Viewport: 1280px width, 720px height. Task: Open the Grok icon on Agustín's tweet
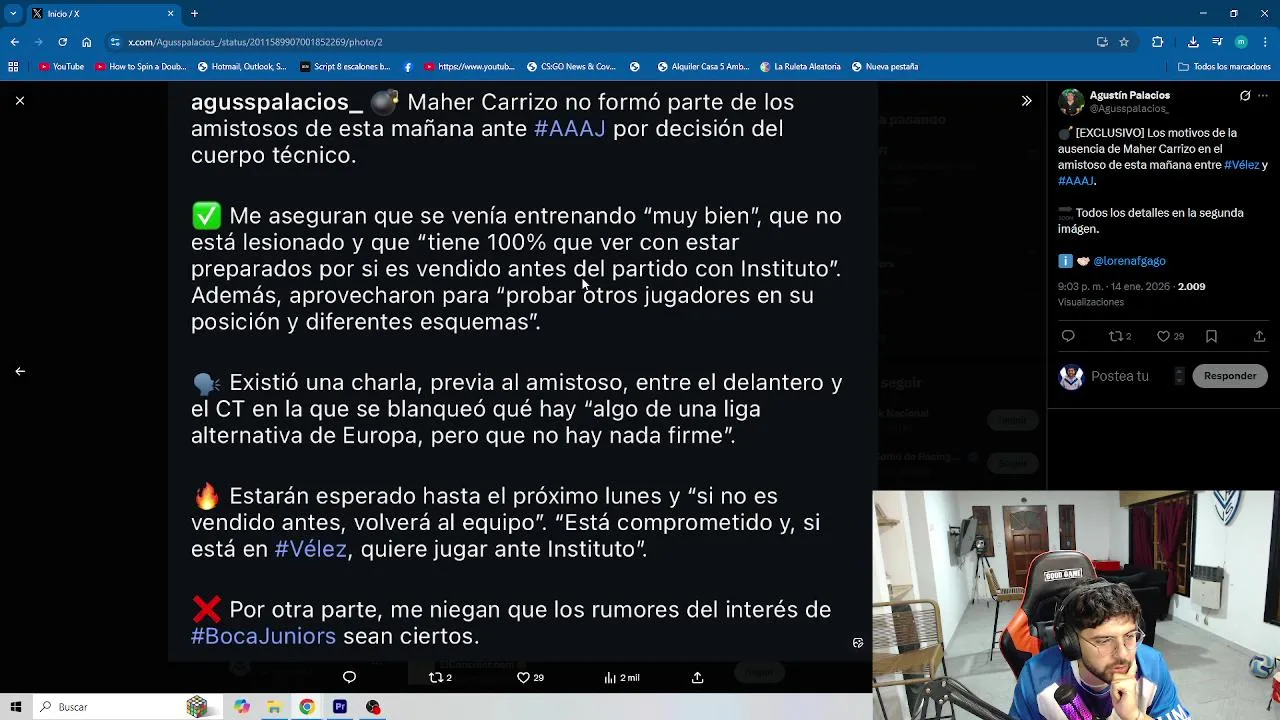[x=1245, y=96]
